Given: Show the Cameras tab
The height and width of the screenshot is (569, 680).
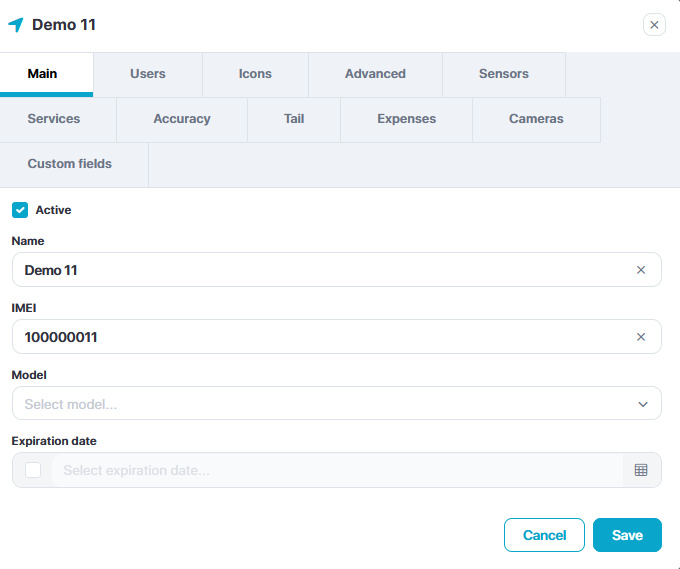Looking at the screenshot, I should [x=536, y=119].
